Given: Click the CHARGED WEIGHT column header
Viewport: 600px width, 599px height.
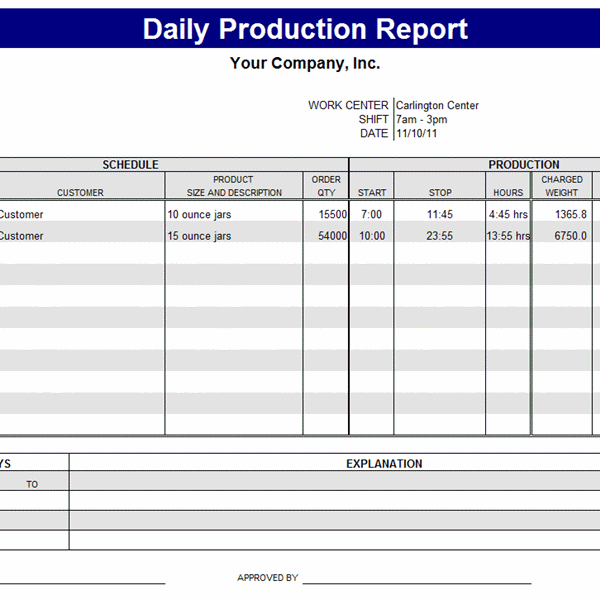Looking at the screenshot, I should point(561,186).
